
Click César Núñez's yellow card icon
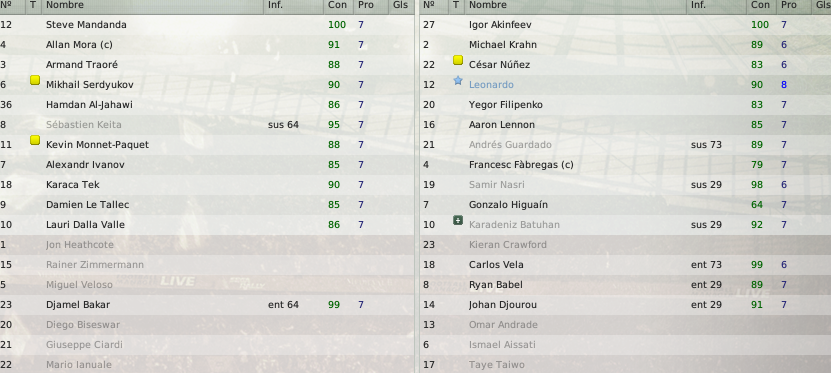click(x=458, y=60)
